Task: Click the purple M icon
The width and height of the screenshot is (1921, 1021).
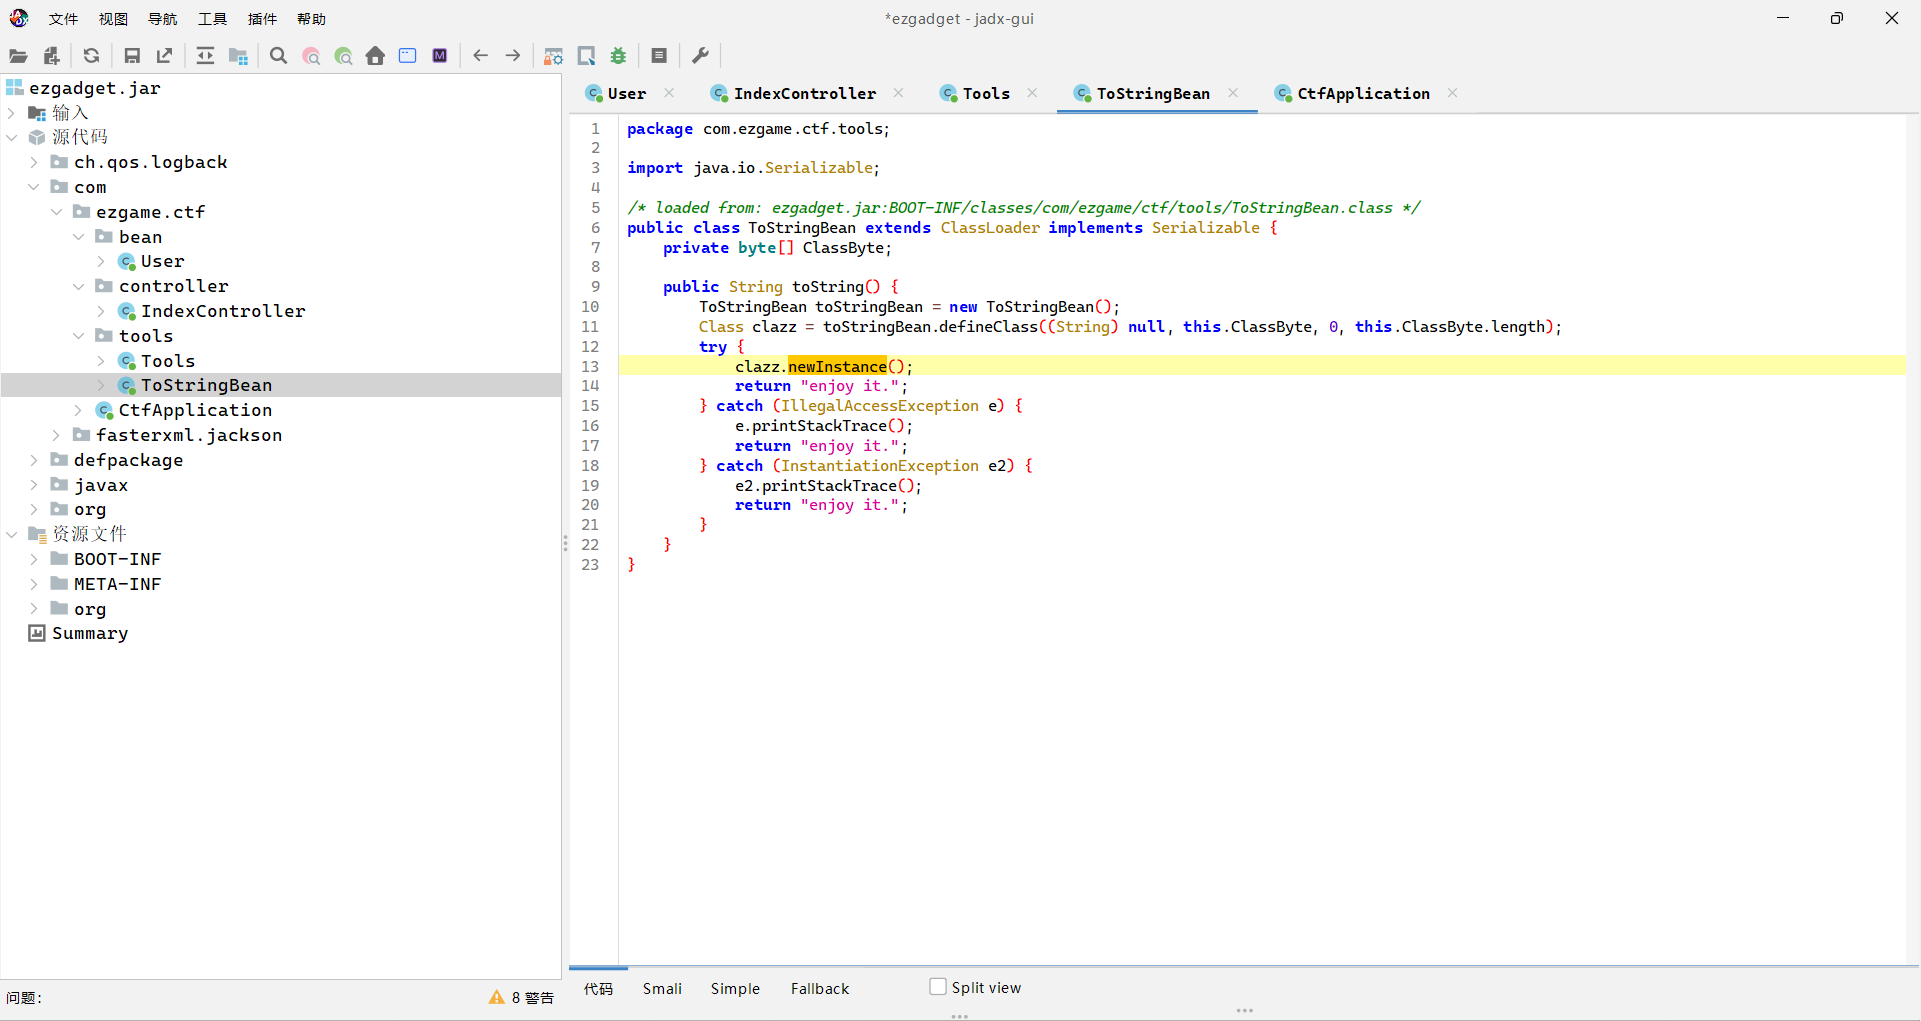Action: (440, 56)
